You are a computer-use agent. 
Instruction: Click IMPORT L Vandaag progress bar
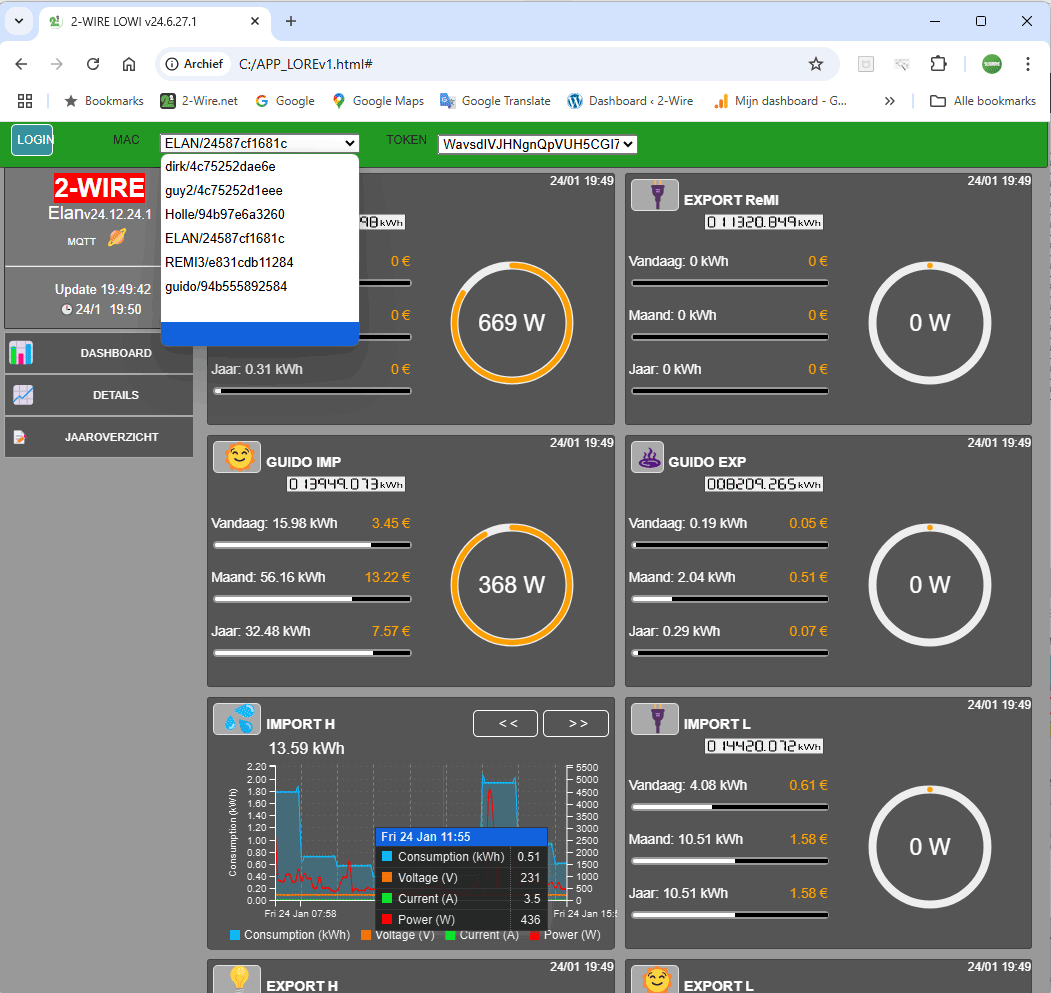point(730,807)
